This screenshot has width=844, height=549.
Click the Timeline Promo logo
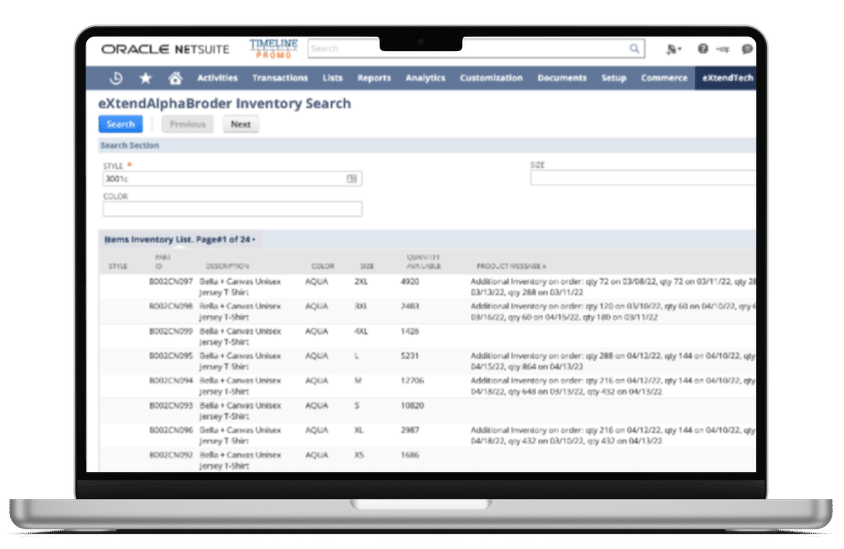click(273, 48)
